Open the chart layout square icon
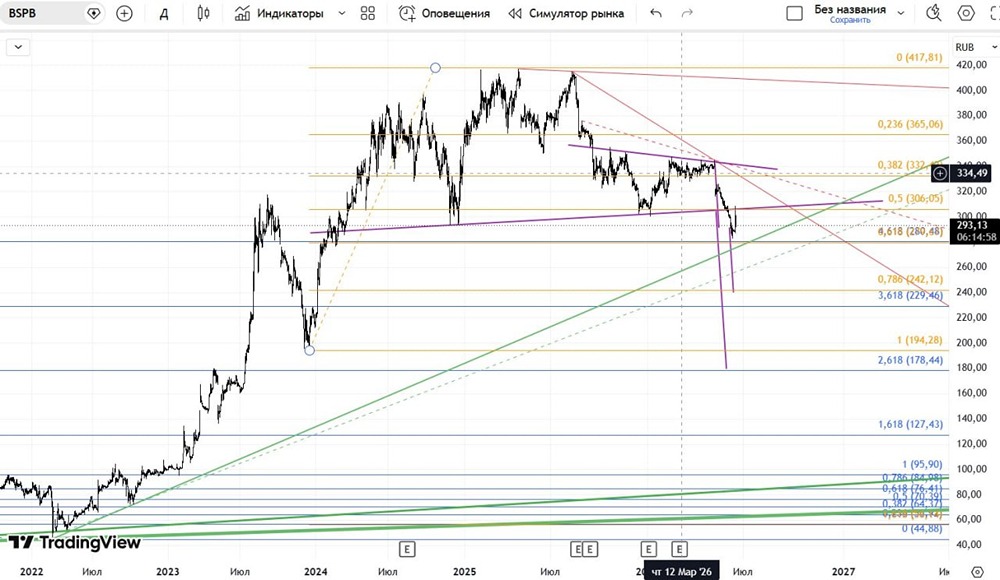 [795, 13]
